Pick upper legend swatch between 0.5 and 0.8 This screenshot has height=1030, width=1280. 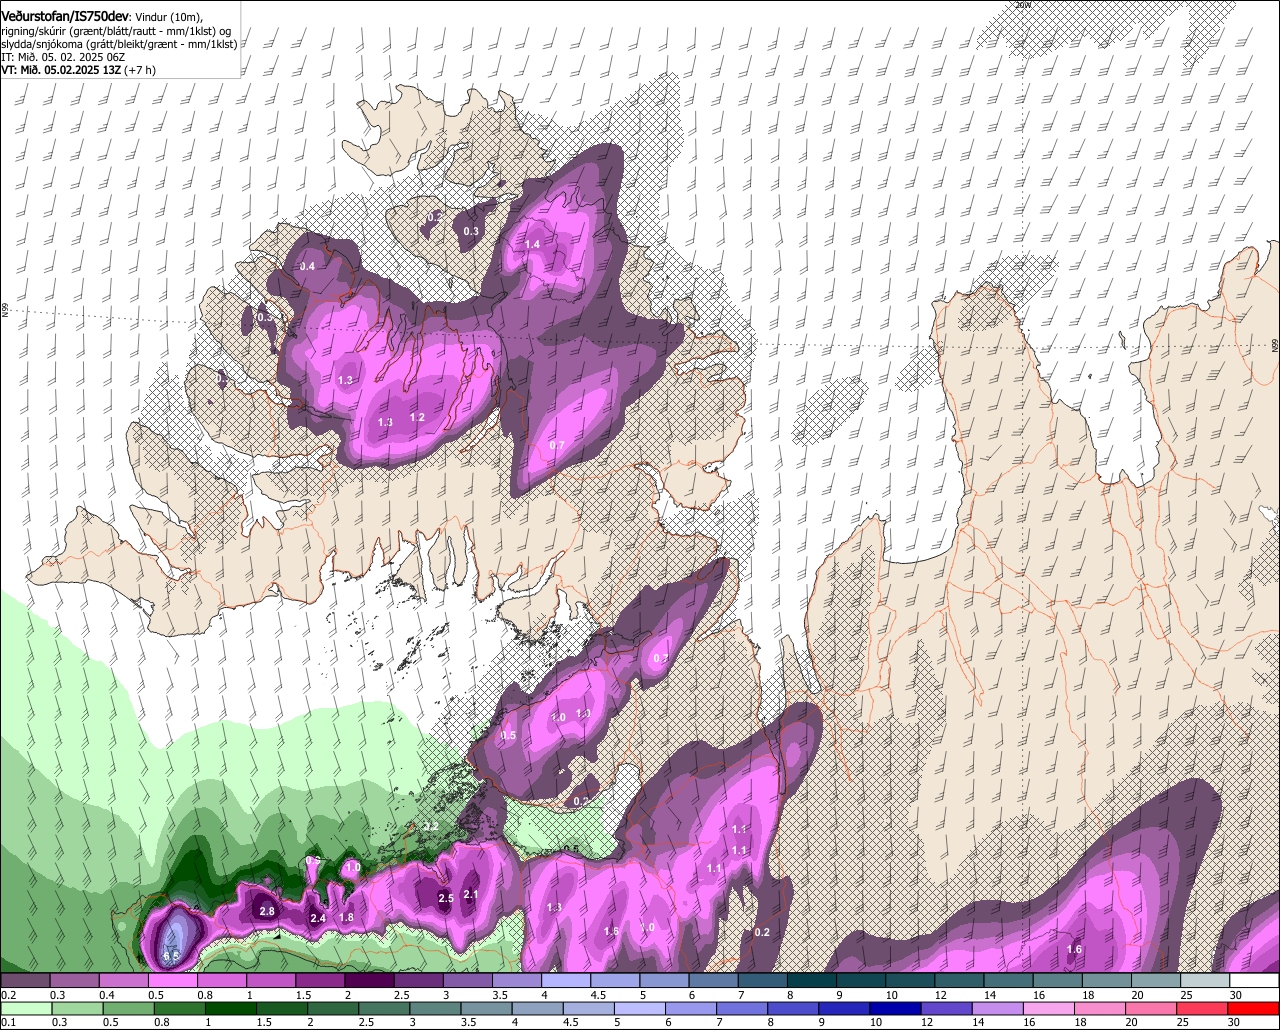tap(172, 981)
